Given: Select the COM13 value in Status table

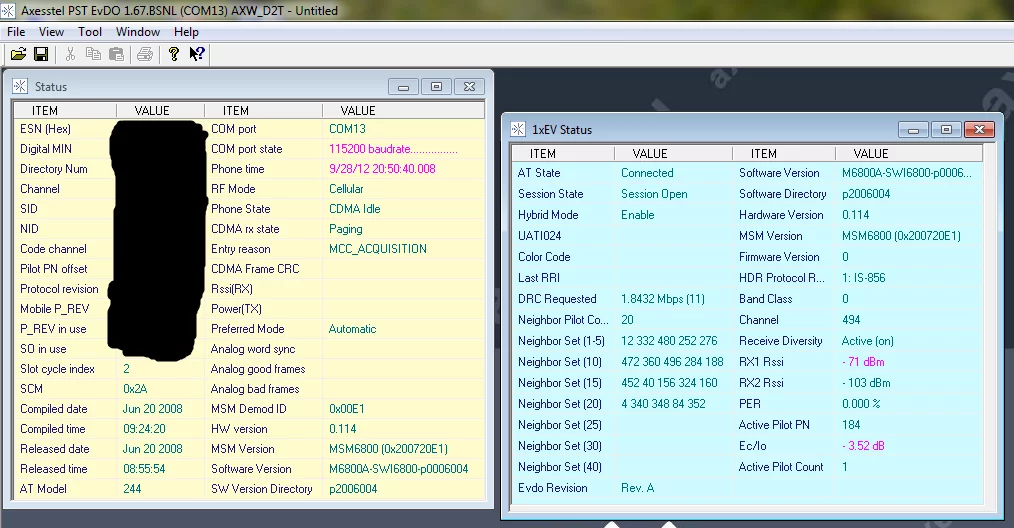Looking at the screenshot, I should pyautogui.click(x=347, y=129).
